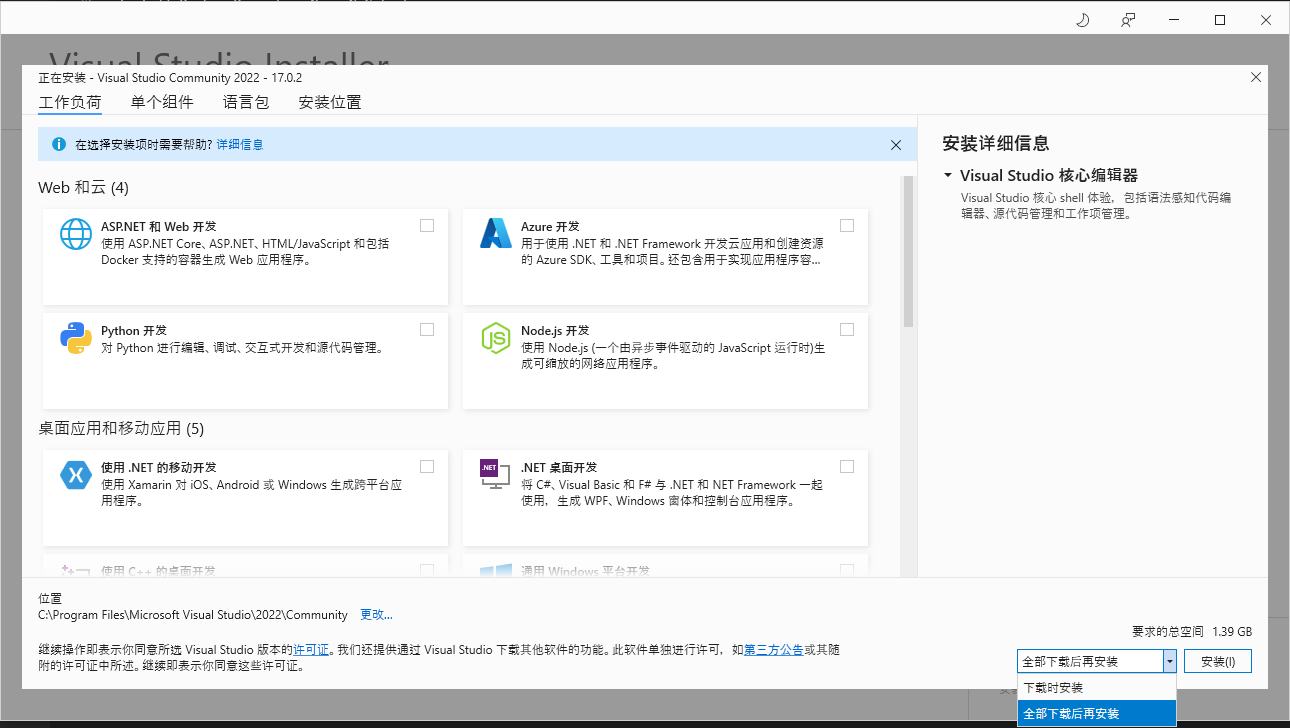This screenshot has width=1290, height=728.
Task: Click the Python development logo icon
Action: [x=76, y=338]
